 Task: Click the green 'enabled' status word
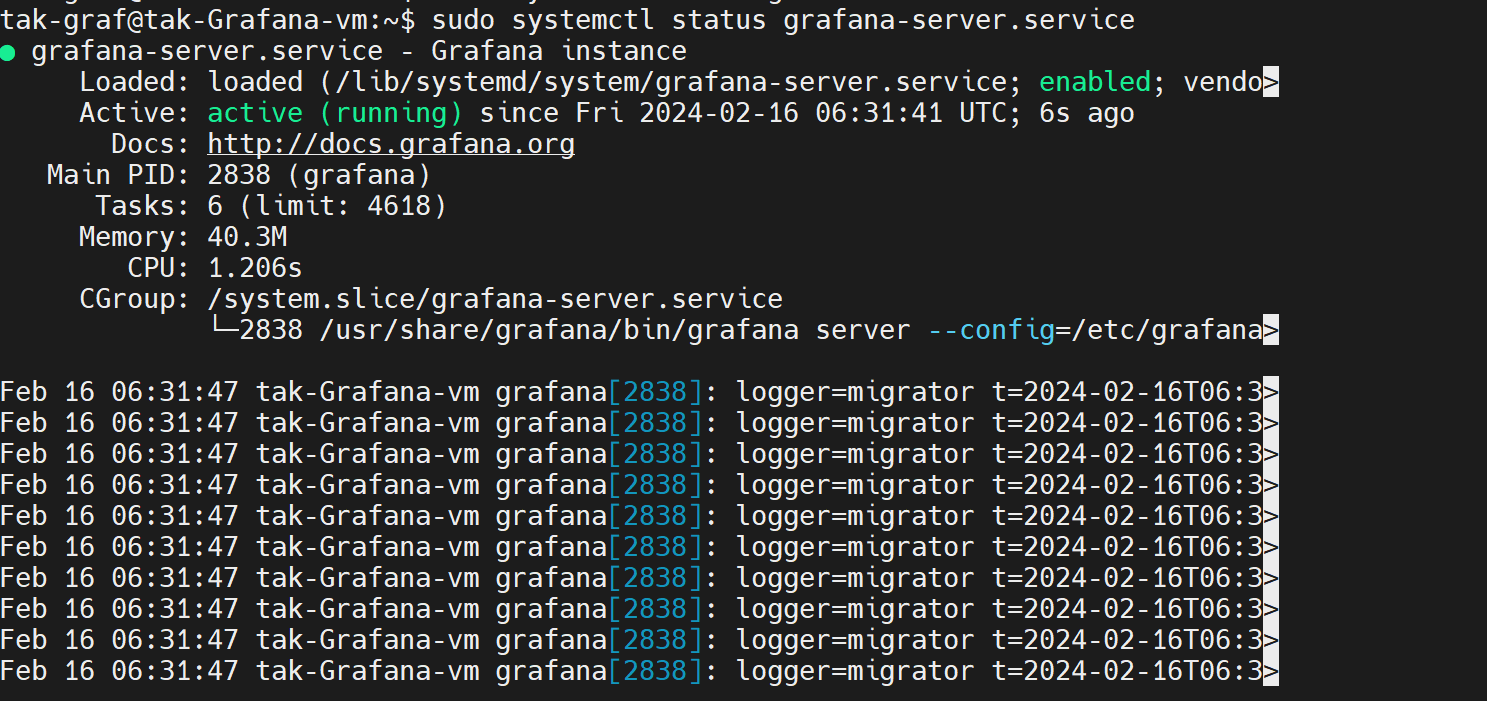pos(1095,82)
